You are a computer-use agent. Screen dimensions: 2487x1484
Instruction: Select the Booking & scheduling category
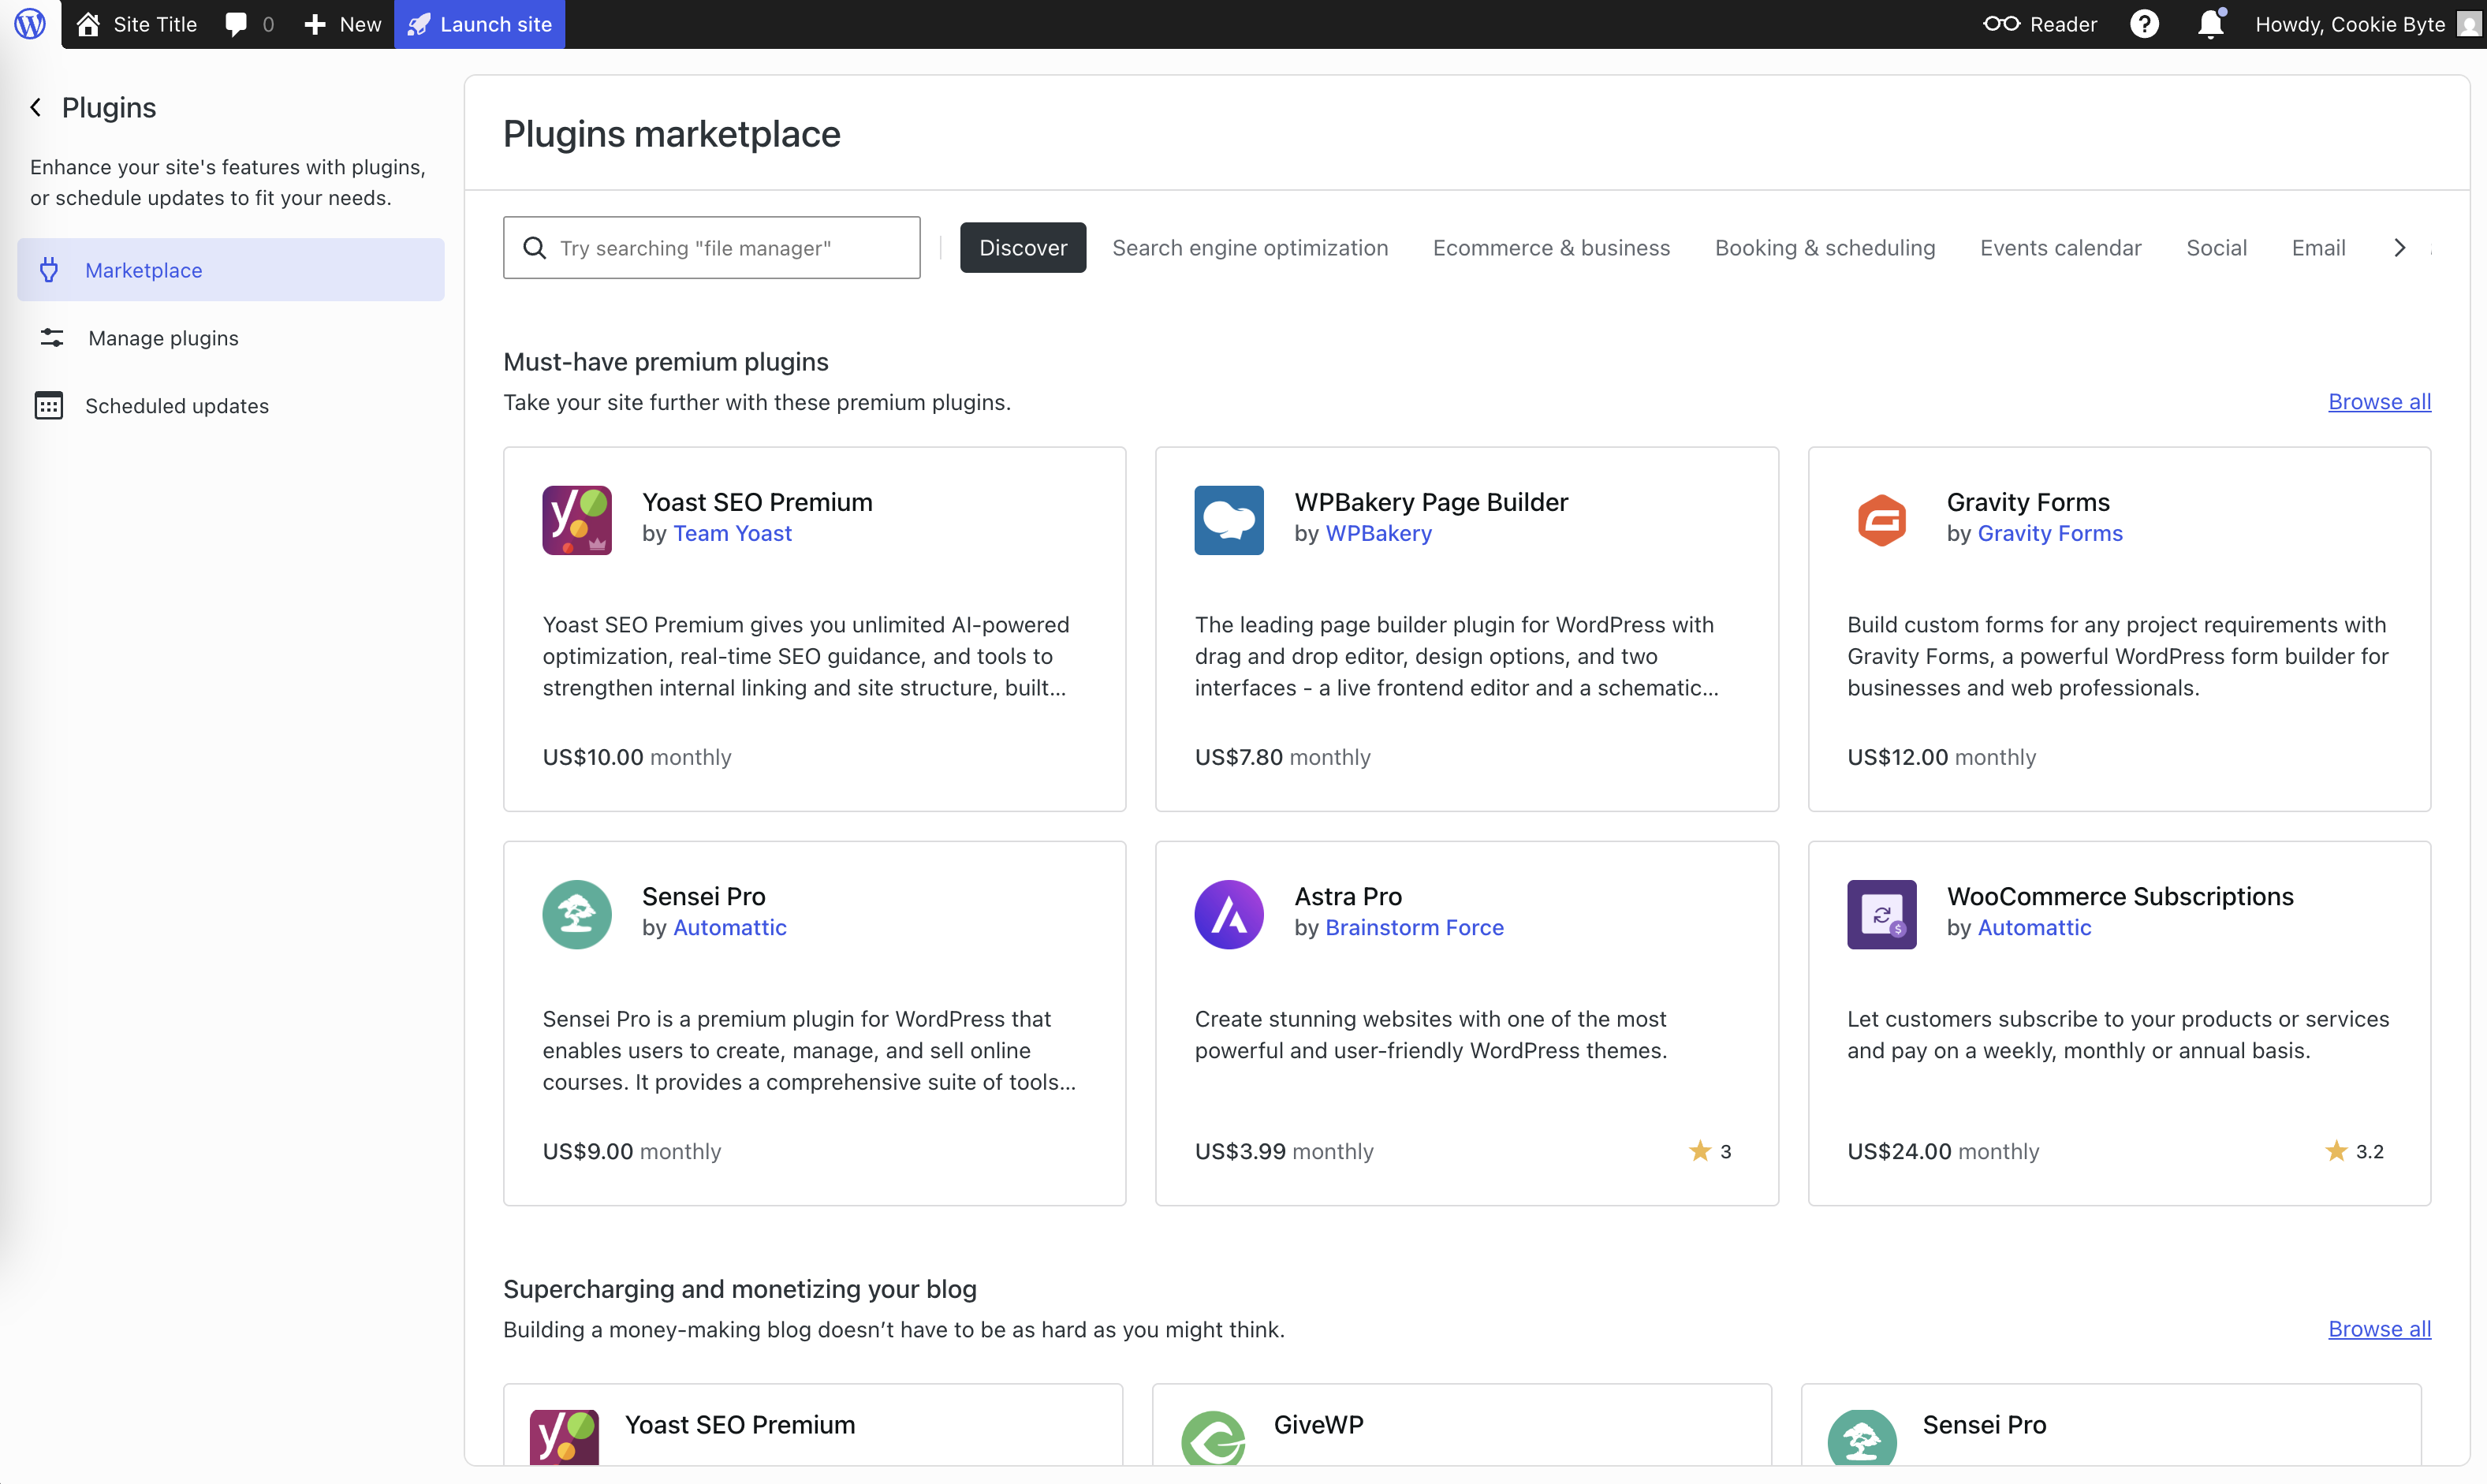(1824, 247)
